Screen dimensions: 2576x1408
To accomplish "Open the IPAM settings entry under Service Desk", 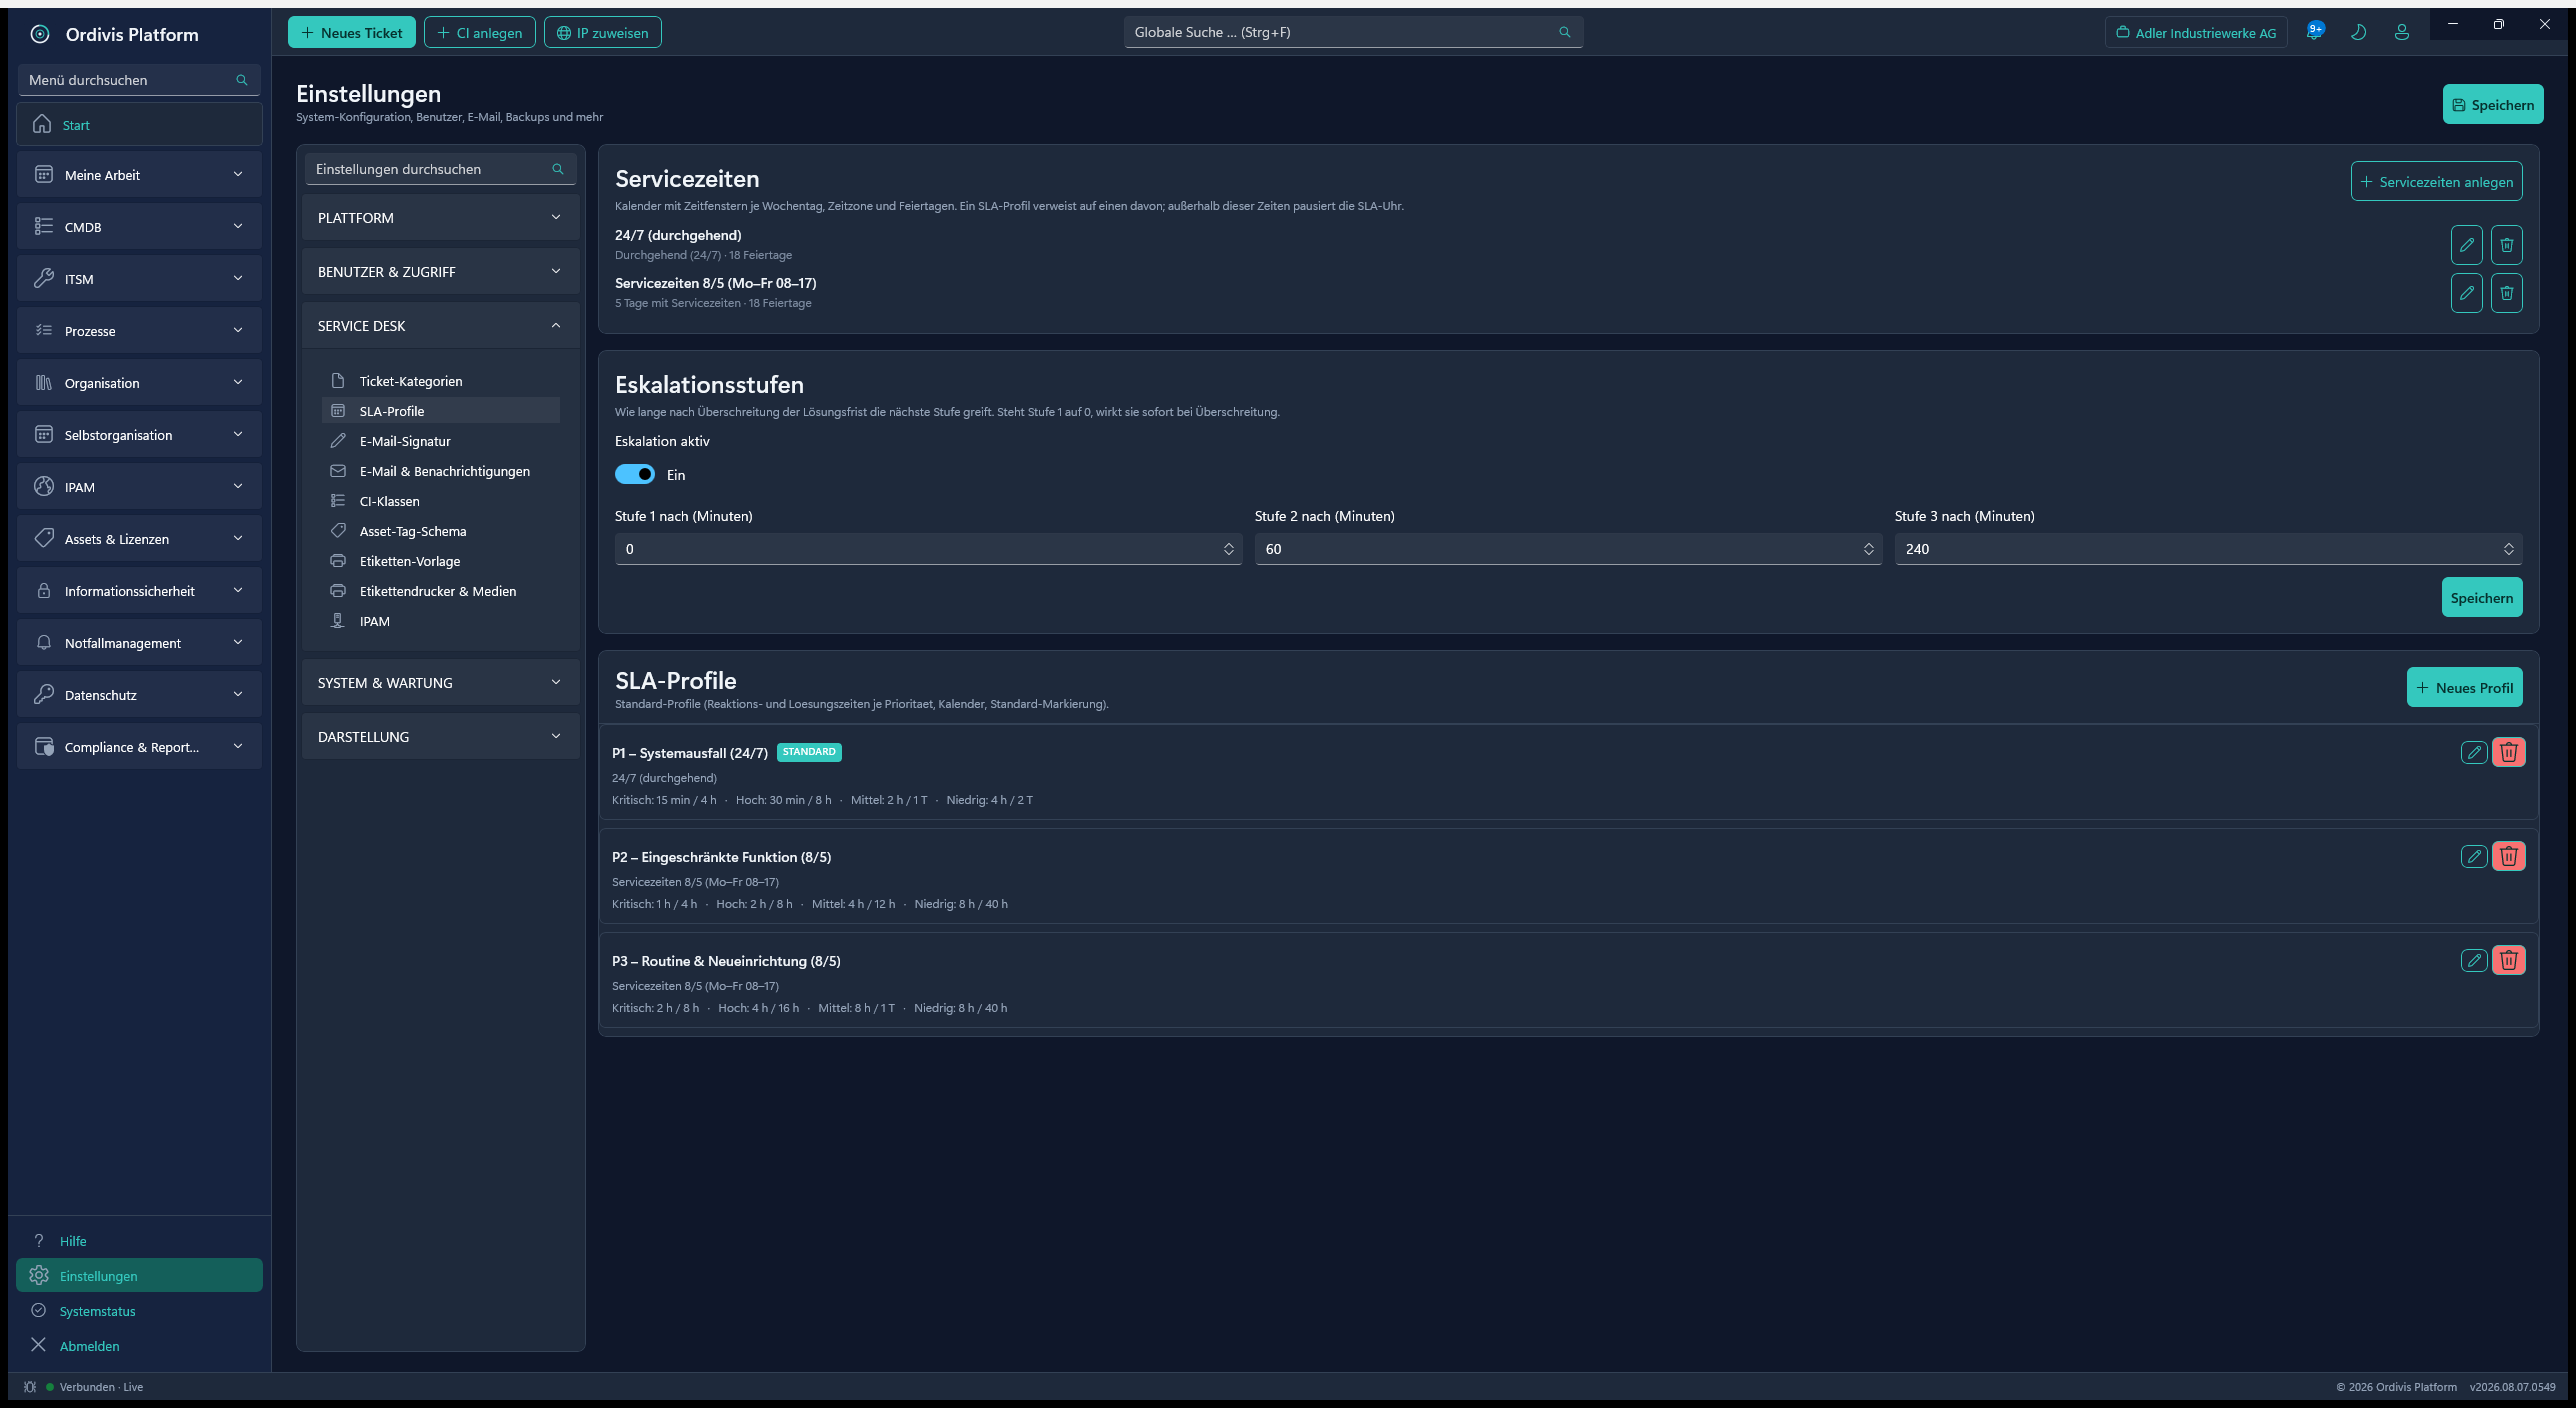I will click(441, 621).
